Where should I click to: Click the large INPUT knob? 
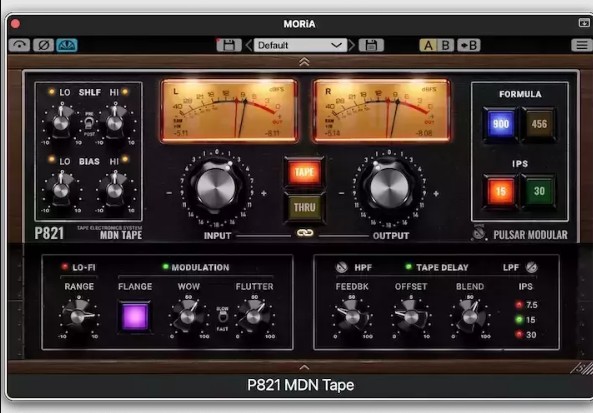[x=216, y=188]
